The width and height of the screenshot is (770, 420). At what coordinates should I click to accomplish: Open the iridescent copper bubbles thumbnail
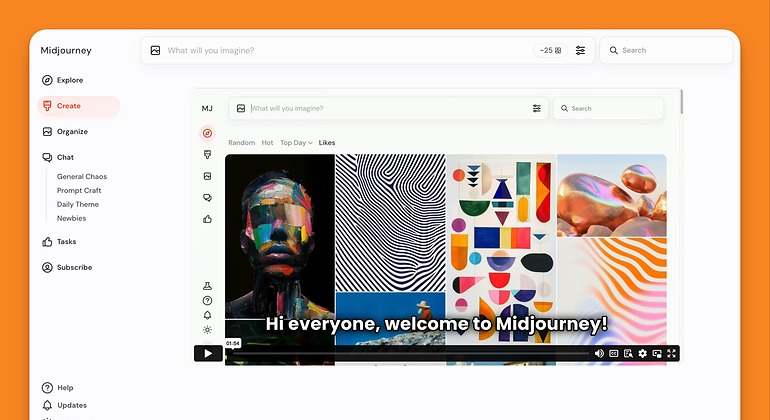[612, 196]
